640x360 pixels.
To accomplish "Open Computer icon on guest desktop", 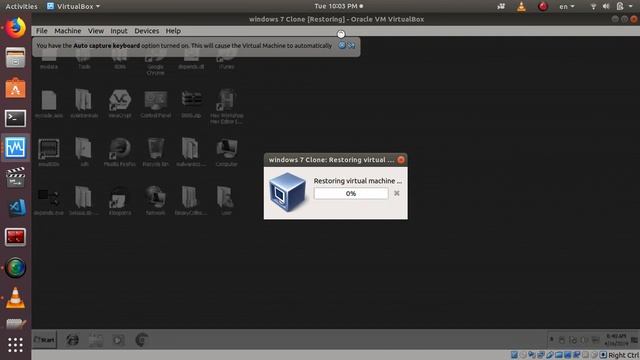I will [227, 152].
